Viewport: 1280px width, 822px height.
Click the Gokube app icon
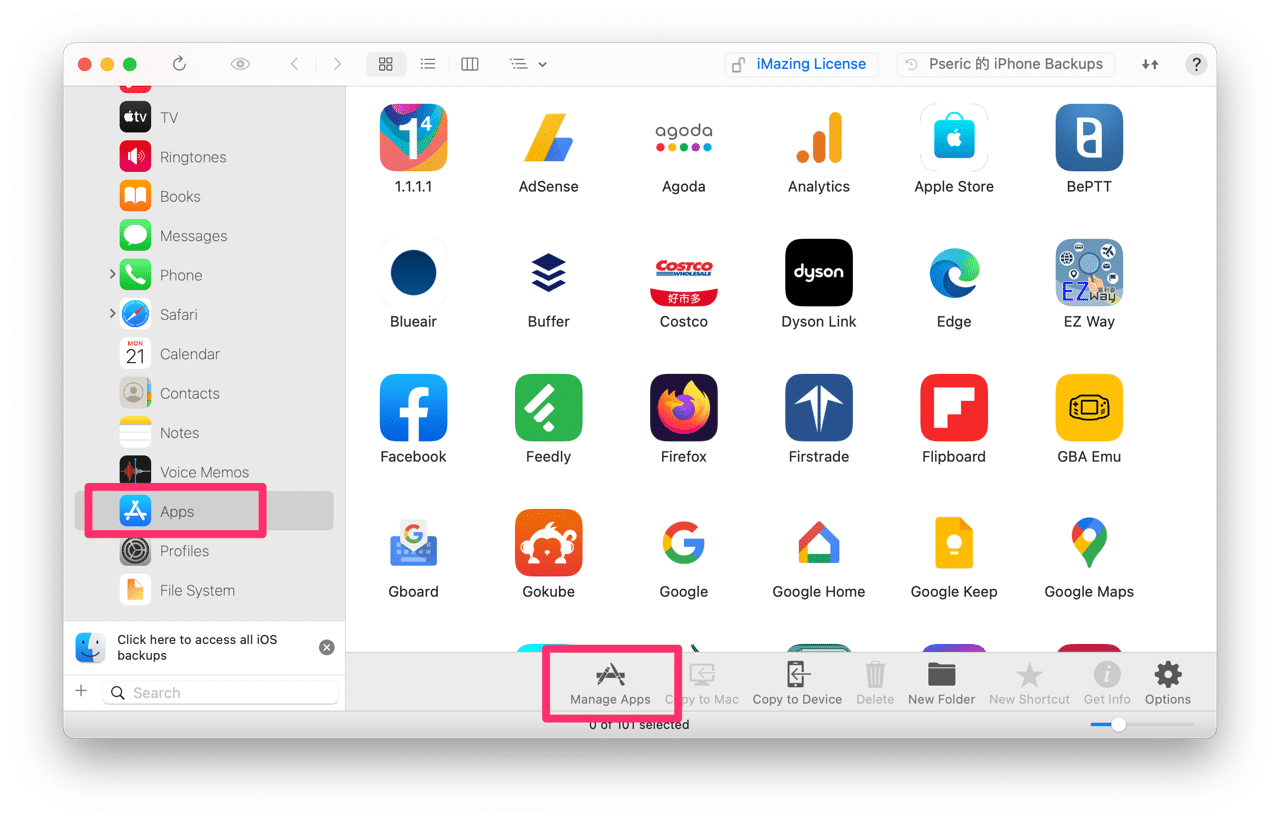(x=548, y=543)
